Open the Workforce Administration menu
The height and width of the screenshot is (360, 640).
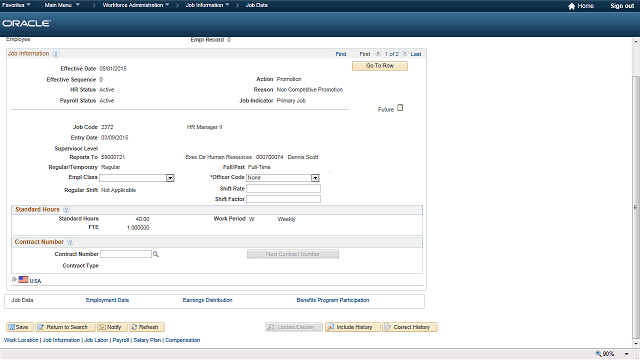(x=136, y=5)
